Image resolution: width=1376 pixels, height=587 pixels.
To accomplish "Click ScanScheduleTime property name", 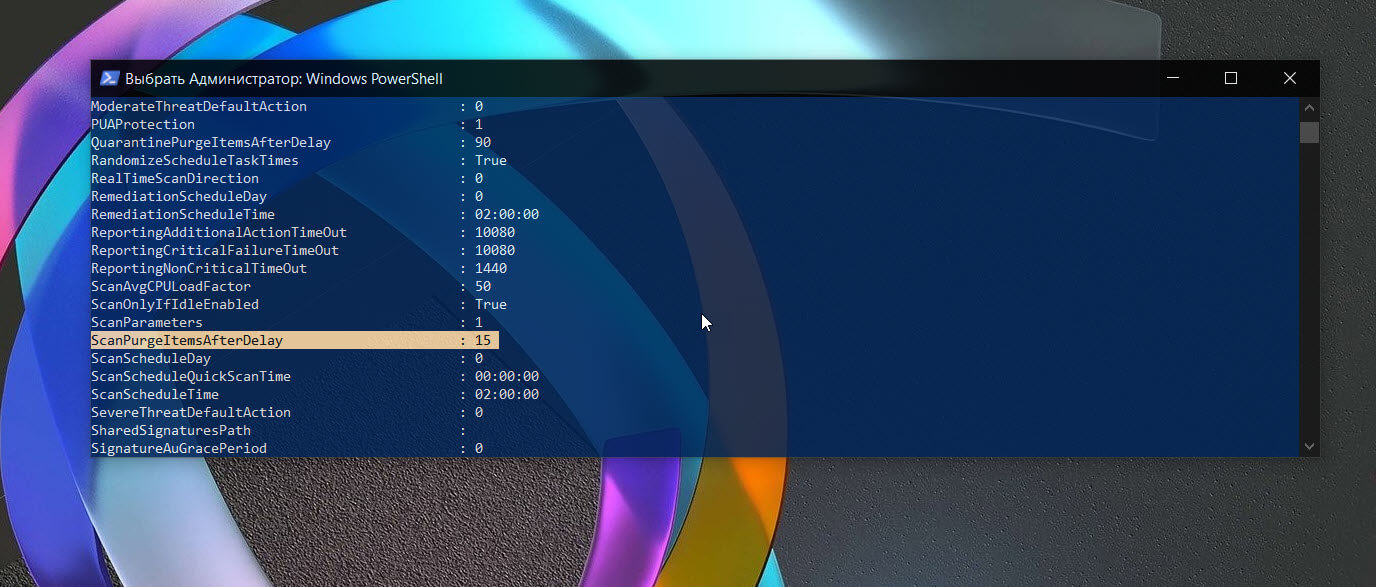I will click(x=155, y=394).
